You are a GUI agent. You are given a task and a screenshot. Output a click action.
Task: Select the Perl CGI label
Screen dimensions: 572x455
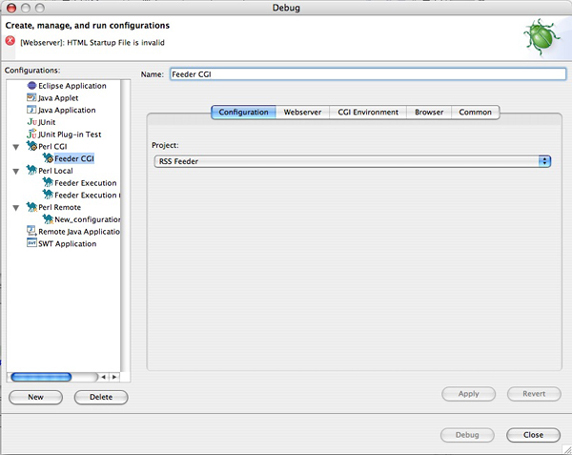point(53,146)
